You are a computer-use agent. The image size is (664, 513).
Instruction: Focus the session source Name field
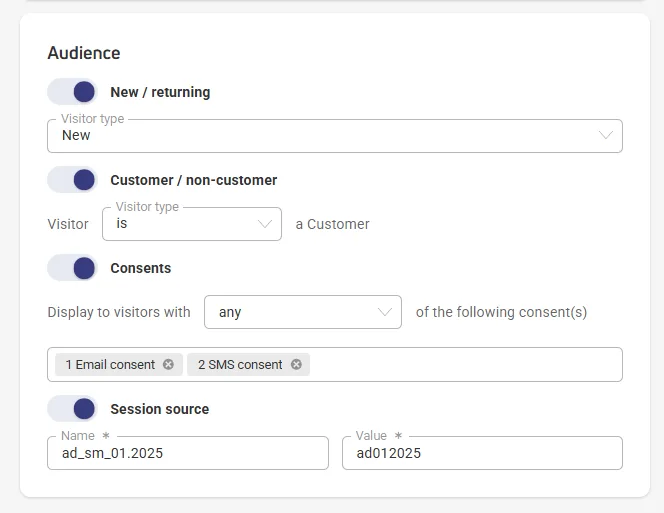pos(188,453)
